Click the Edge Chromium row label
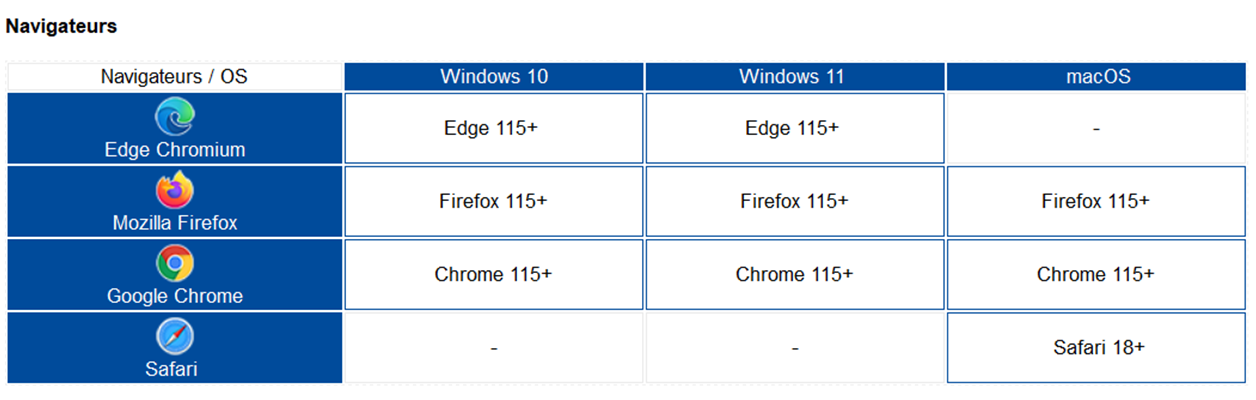 [x=175, y=150]
